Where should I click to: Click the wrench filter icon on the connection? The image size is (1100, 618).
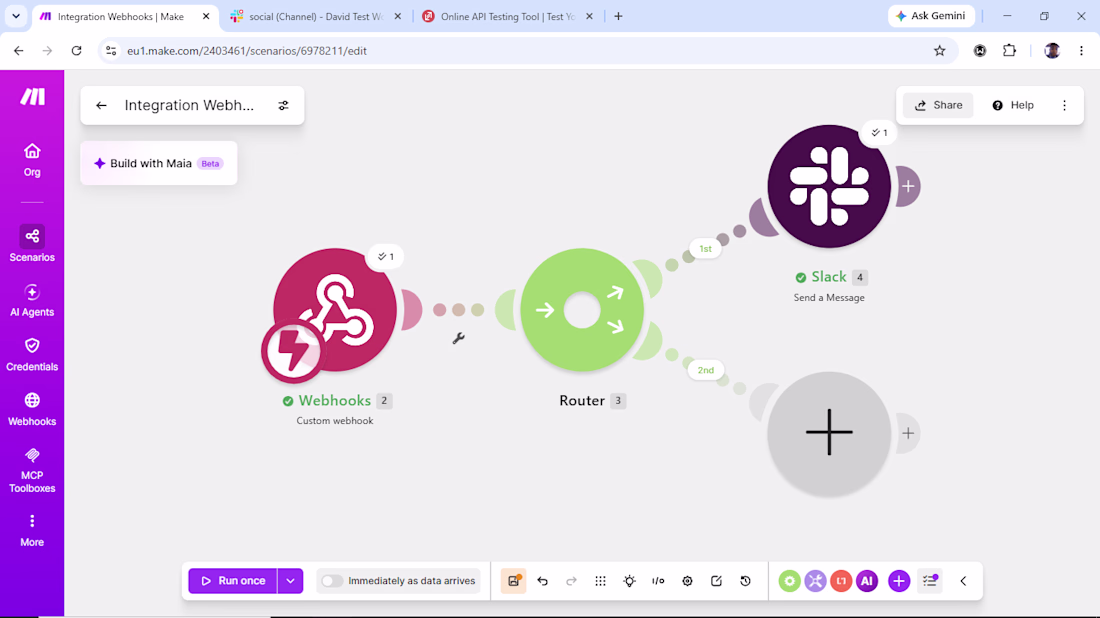(458, 338)
